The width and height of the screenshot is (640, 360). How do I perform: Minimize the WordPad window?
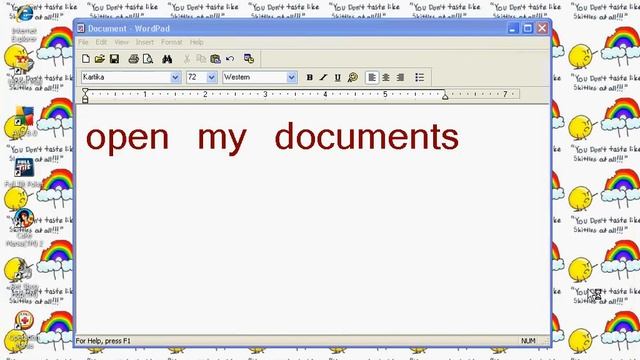click(513, 28)
